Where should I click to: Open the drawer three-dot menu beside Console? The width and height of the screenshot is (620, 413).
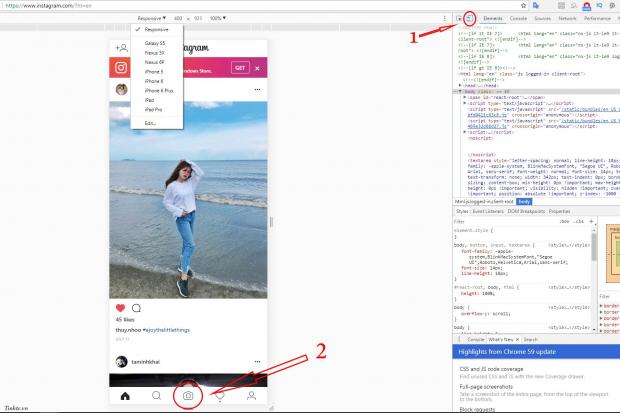pyautogui.click(x=459, y=339)
